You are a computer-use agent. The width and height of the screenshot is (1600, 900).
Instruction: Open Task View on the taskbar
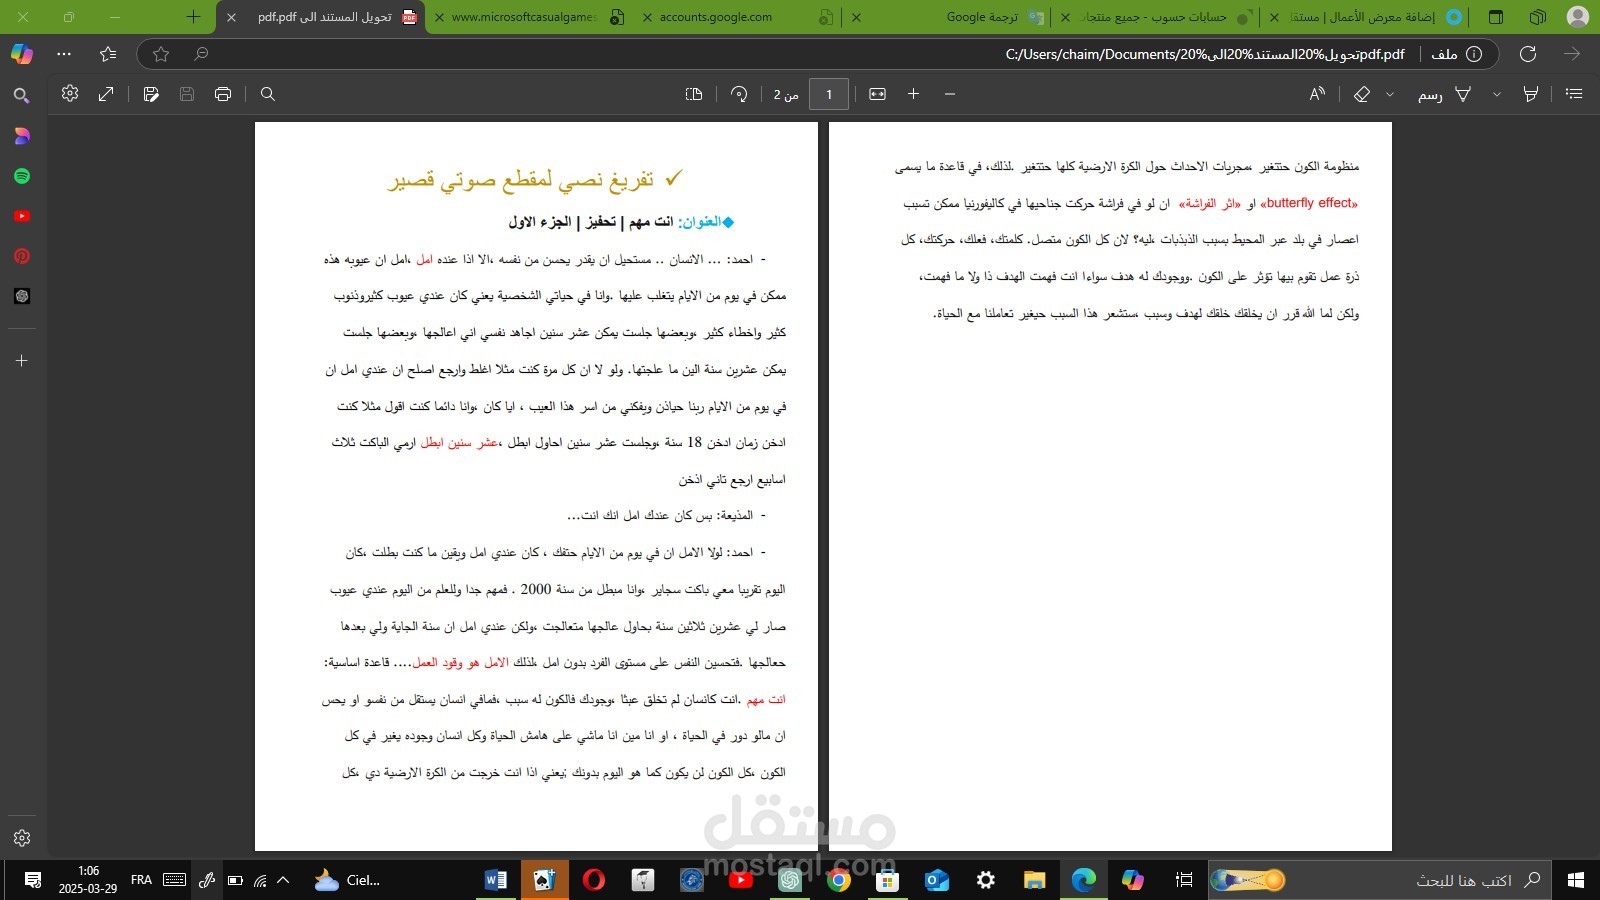click(x=1184, y=880)
